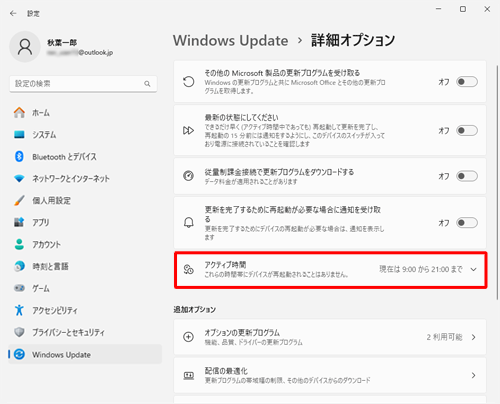The height and width of the screenshot is (404, 500).
Task: Click the 配信の最適化 delivery icon
Action: point(189,376)
